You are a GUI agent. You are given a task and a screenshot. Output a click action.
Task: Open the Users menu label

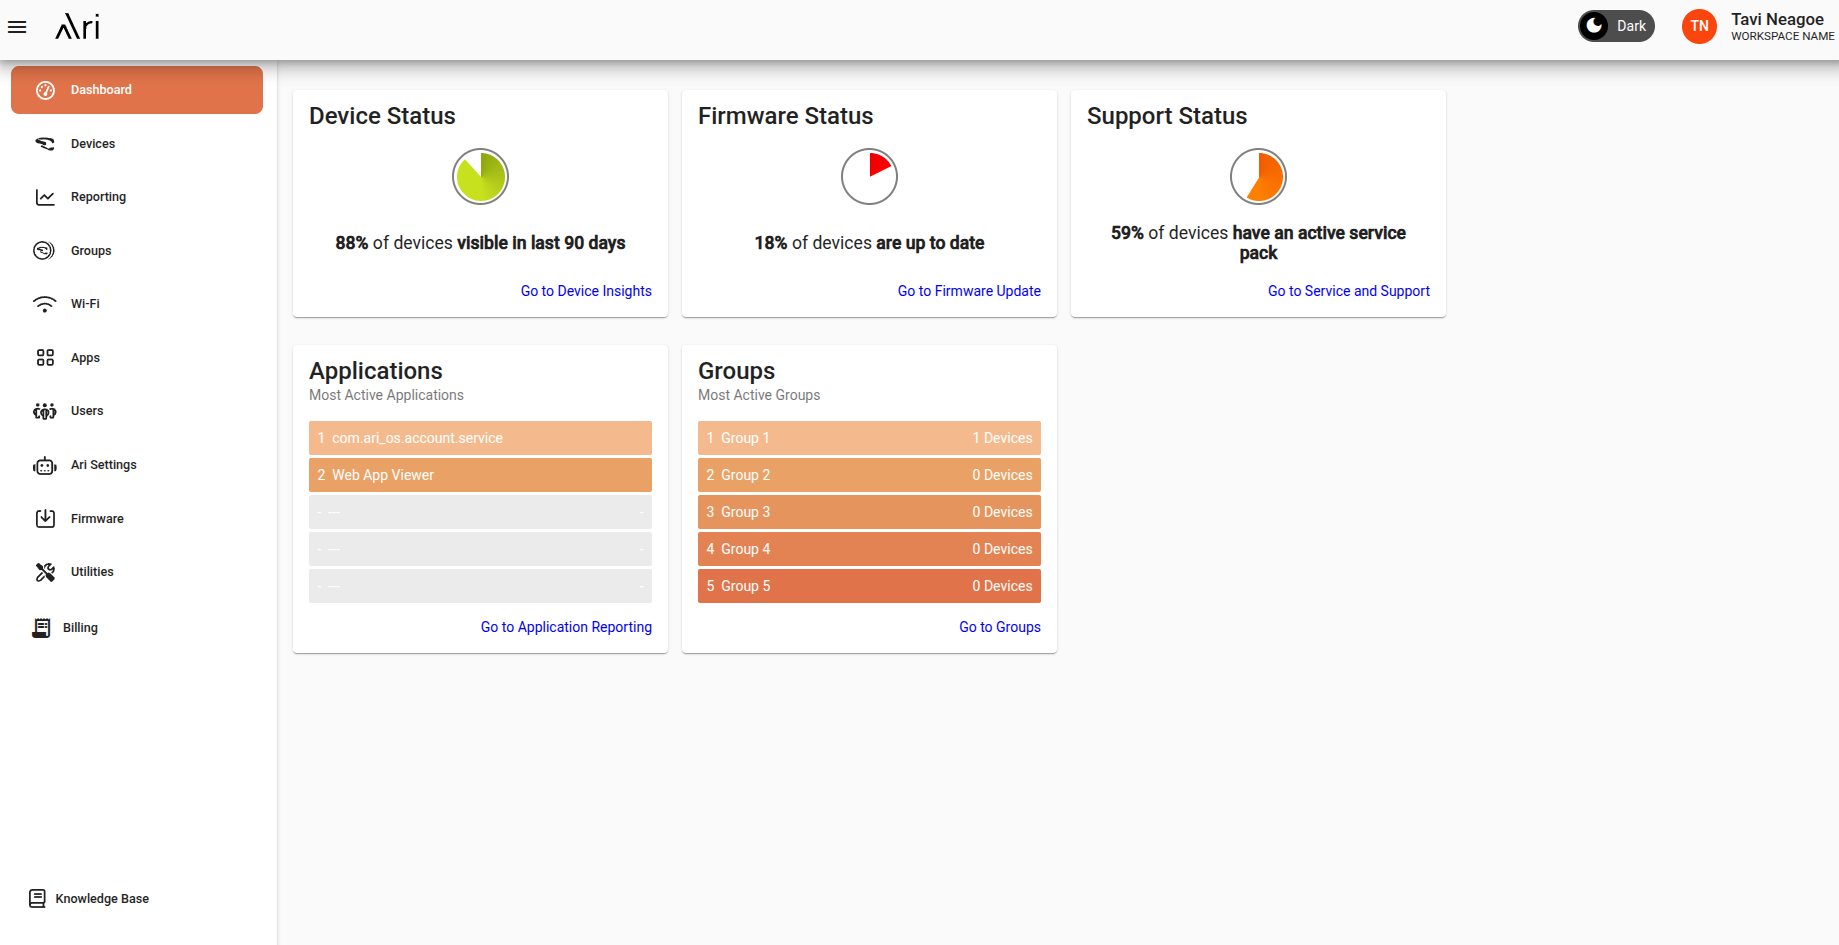(87, 411)
